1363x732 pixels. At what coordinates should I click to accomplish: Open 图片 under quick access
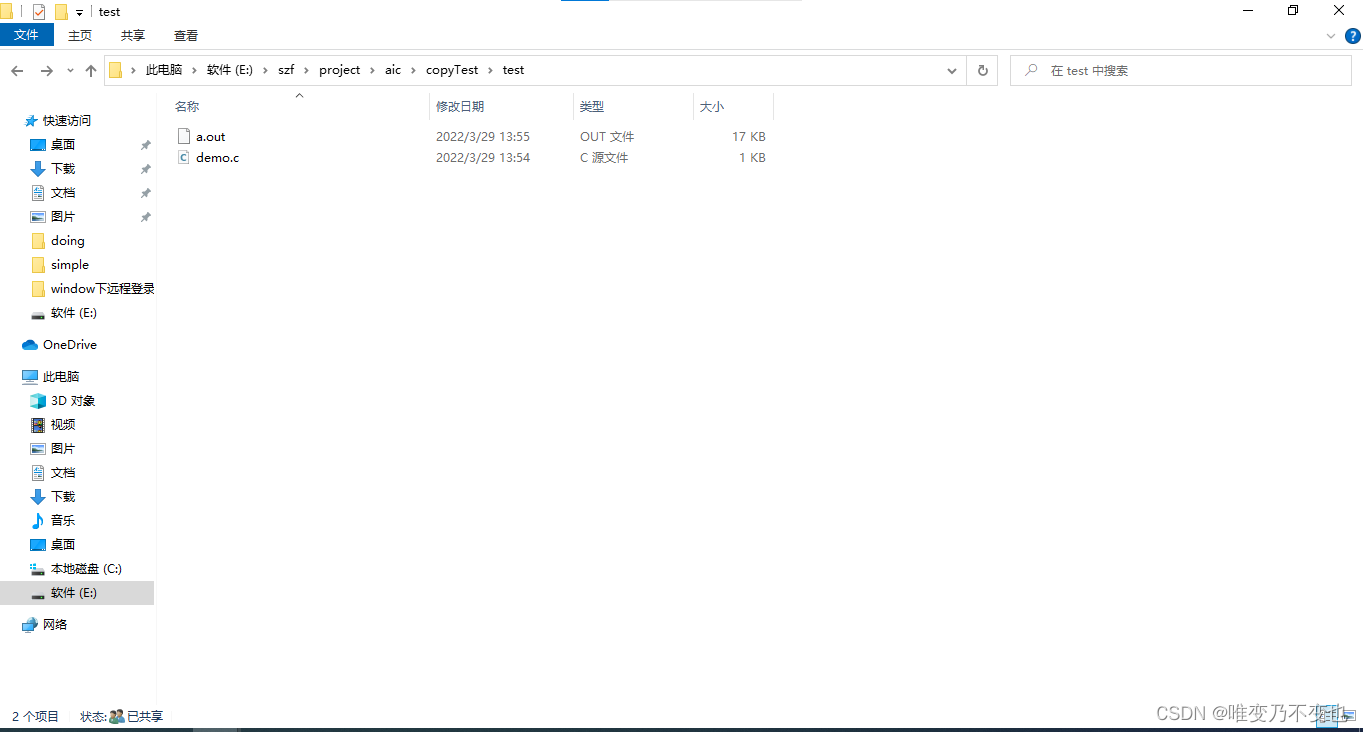(63, 216)
